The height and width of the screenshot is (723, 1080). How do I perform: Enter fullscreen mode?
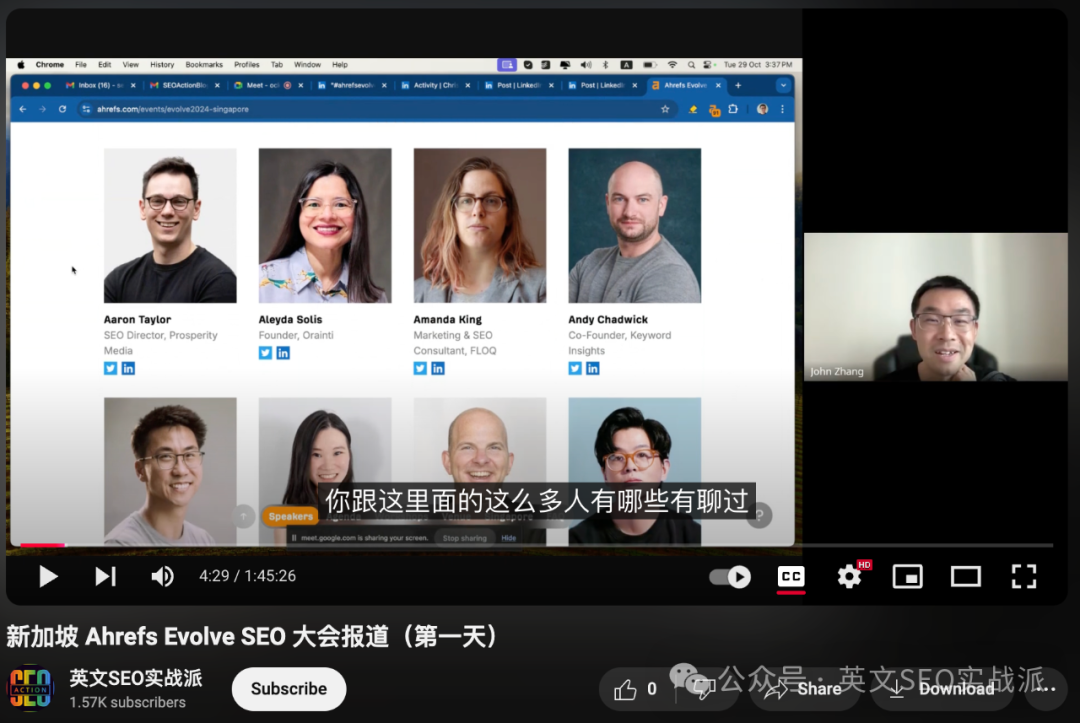[x=1023, y=576]
